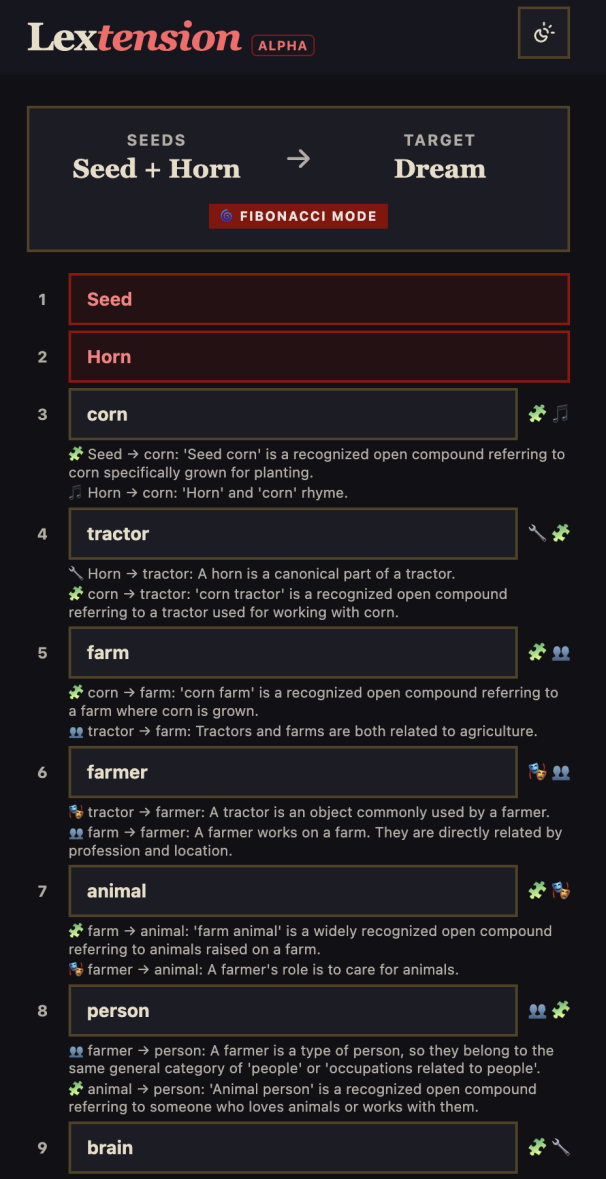This screenshot has width=606, height=1179.
Task: Click the people icon beside person
Action: click(538, 1010)
